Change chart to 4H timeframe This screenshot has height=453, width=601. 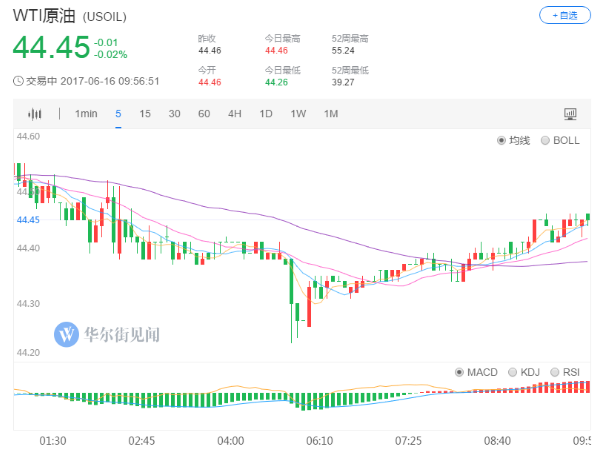(x=234, y=114)
